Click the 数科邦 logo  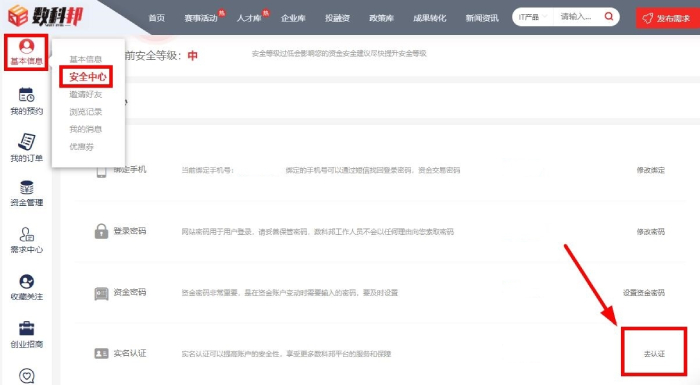[46, 16]
